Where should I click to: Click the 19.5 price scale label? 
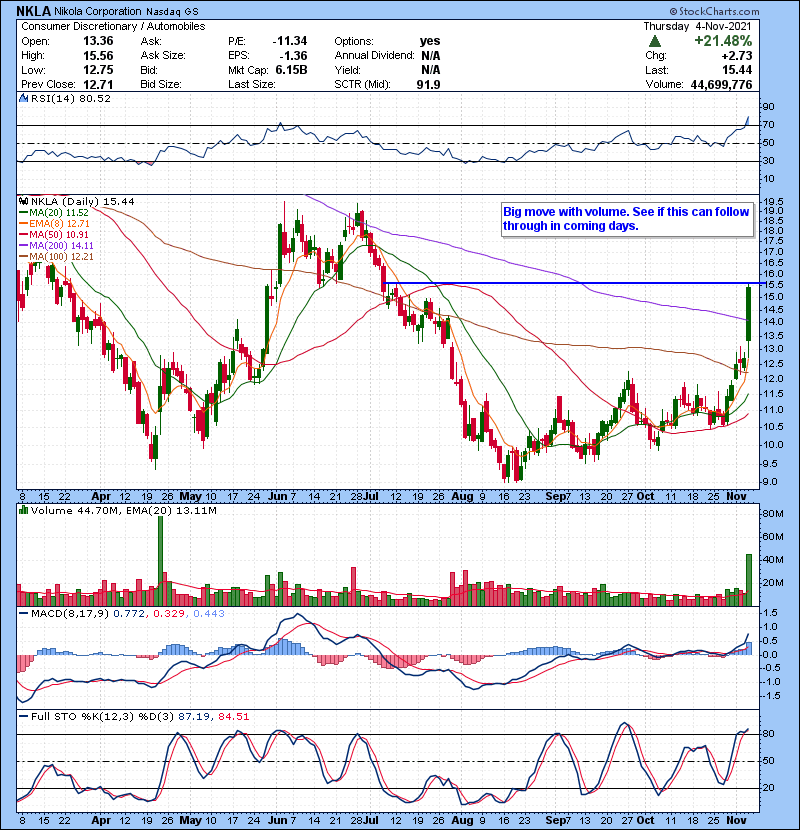click(773, 202)
